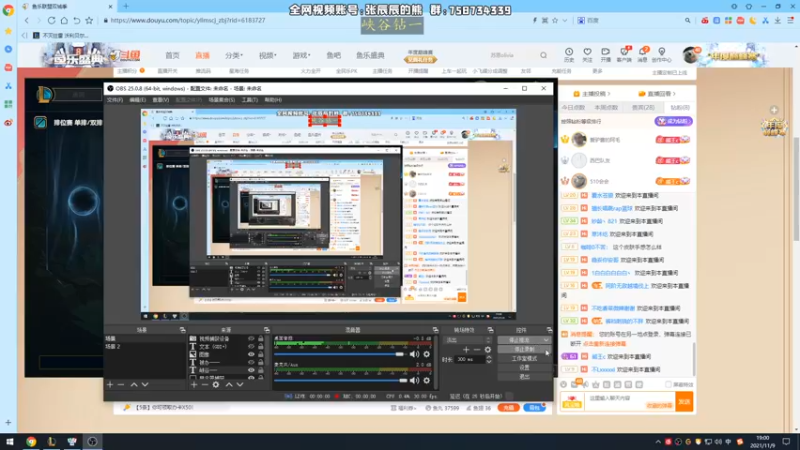This screenshot has height=450, width=800.
Task: Open OBS Tools menu
Action: (249, 100)
